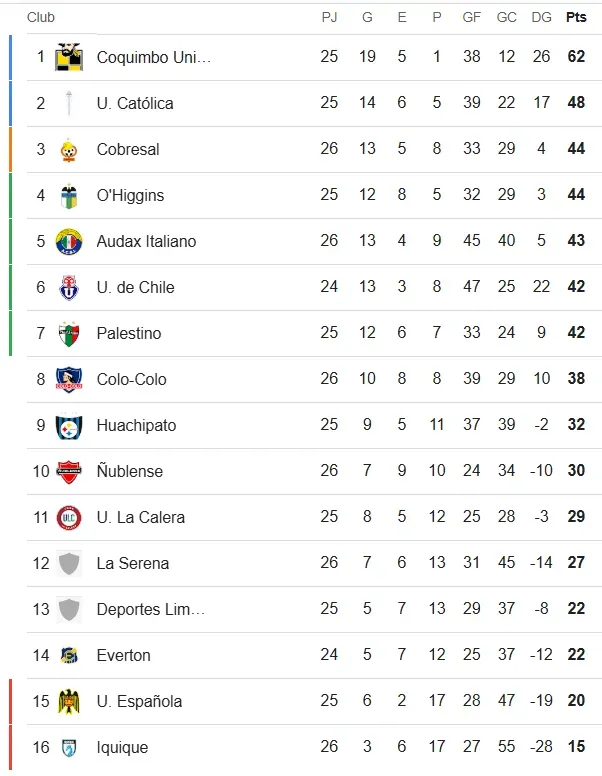Click the U. de Chile logo

pos(69,287)
